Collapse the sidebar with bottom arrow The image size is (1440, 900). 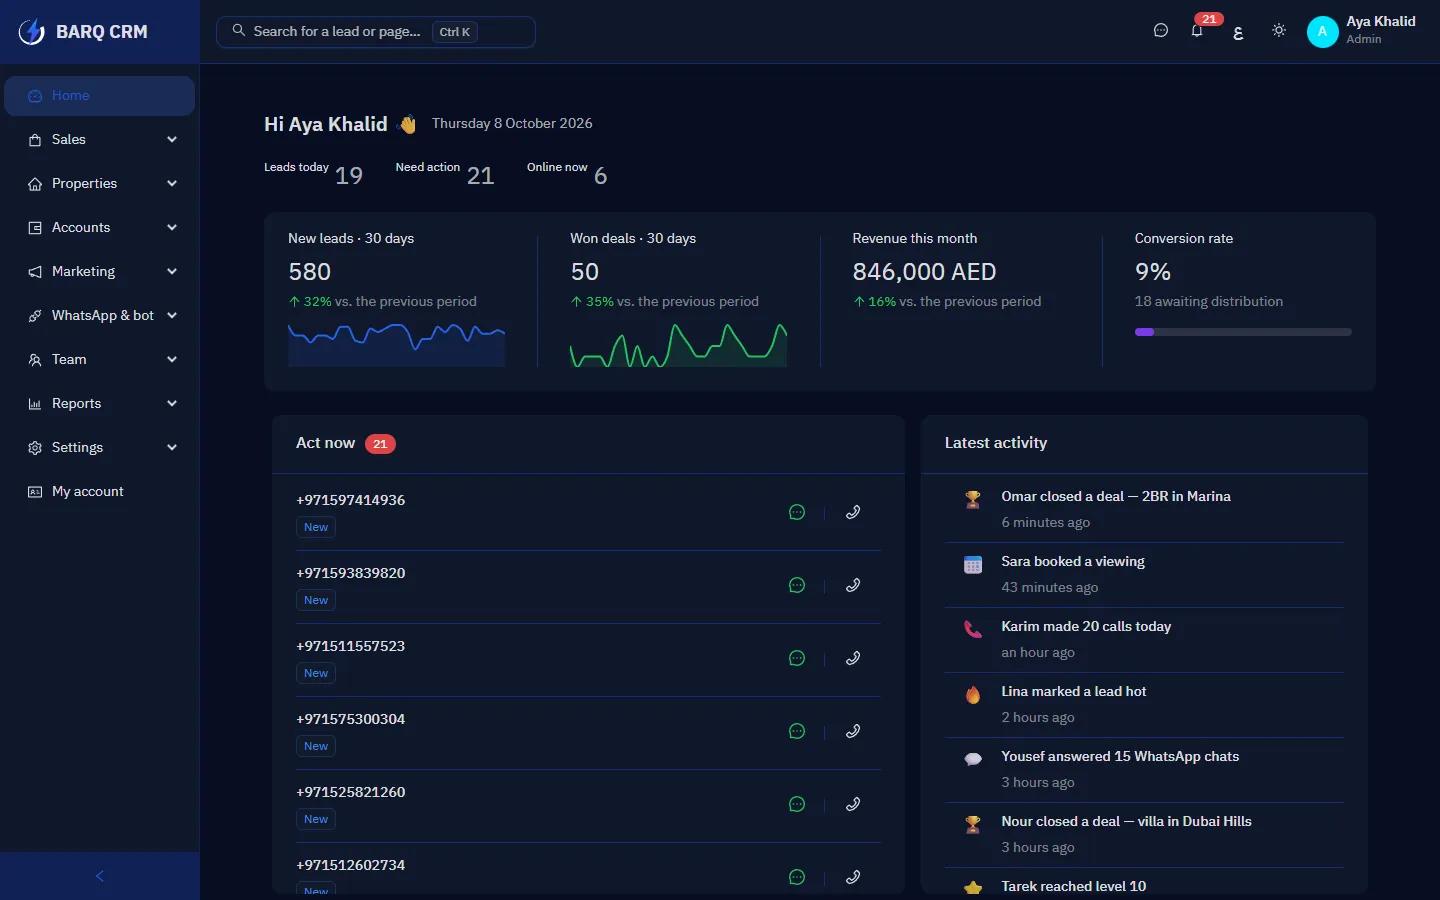100,876
